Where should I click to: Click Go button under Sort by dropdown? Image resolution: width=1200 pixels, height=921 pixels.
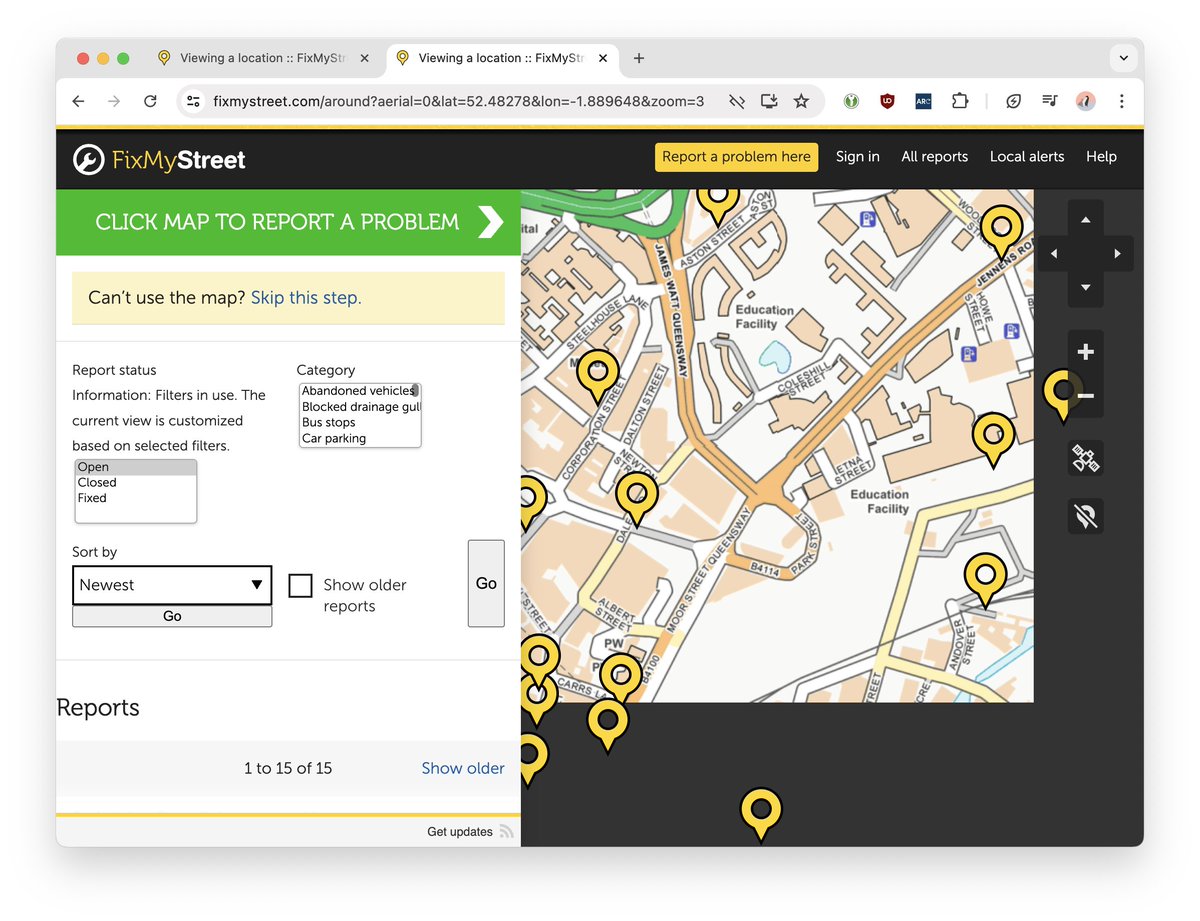coord(172,616)
